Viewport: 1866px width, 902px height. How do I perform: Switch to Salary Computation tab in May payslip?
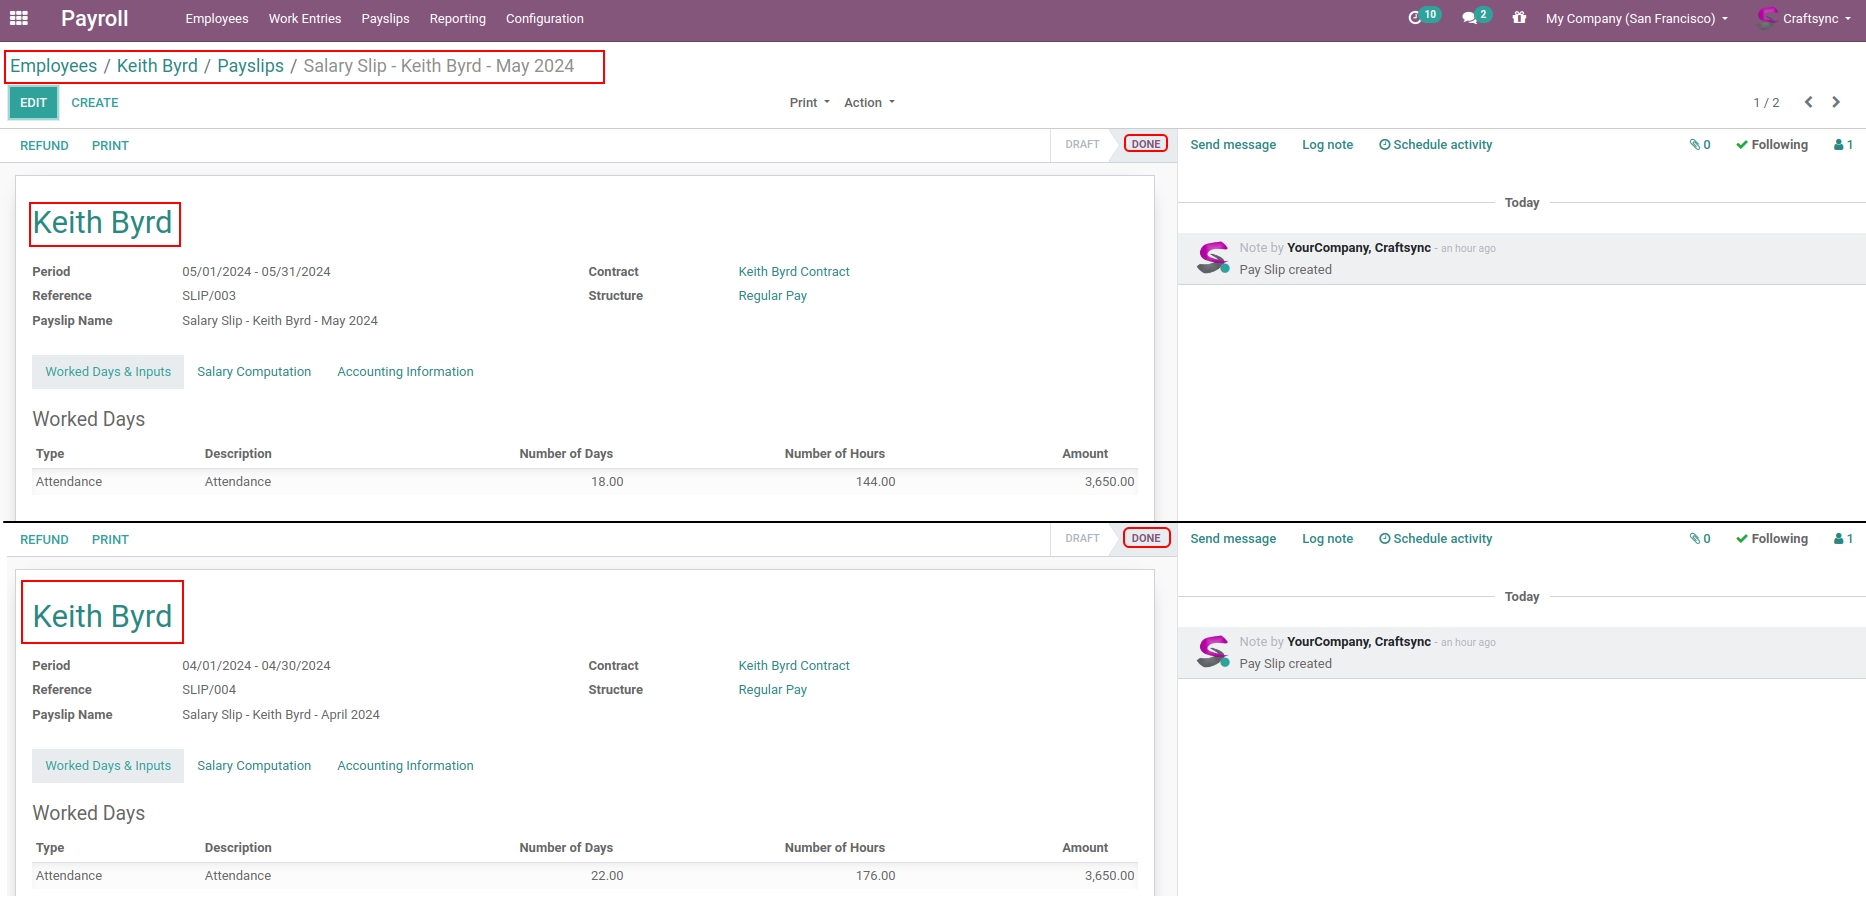tap(254, 372)
